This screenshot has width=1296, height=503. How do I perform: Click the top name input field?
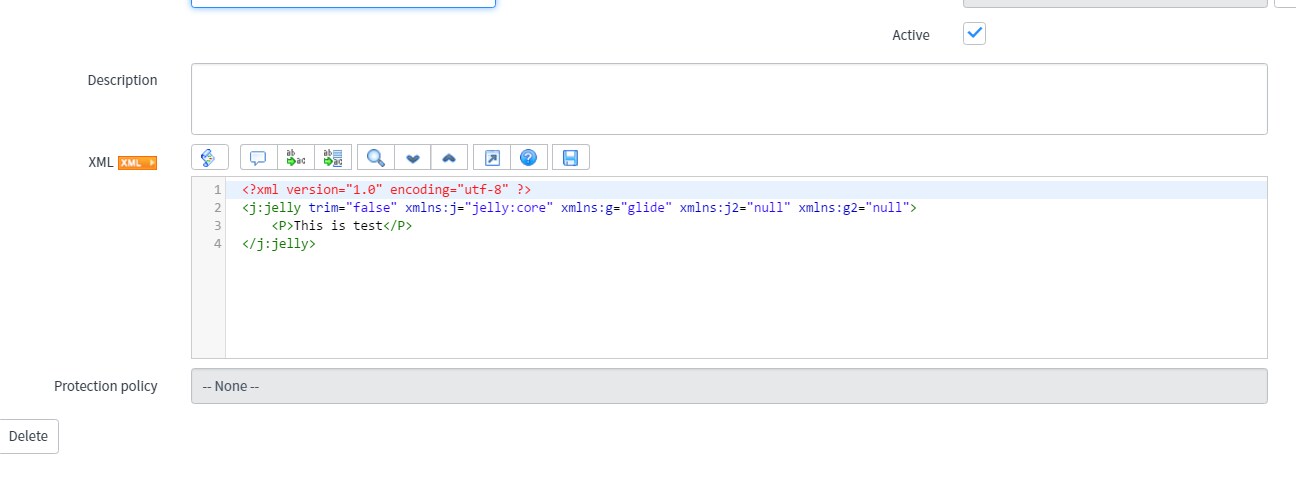point(343,4)
